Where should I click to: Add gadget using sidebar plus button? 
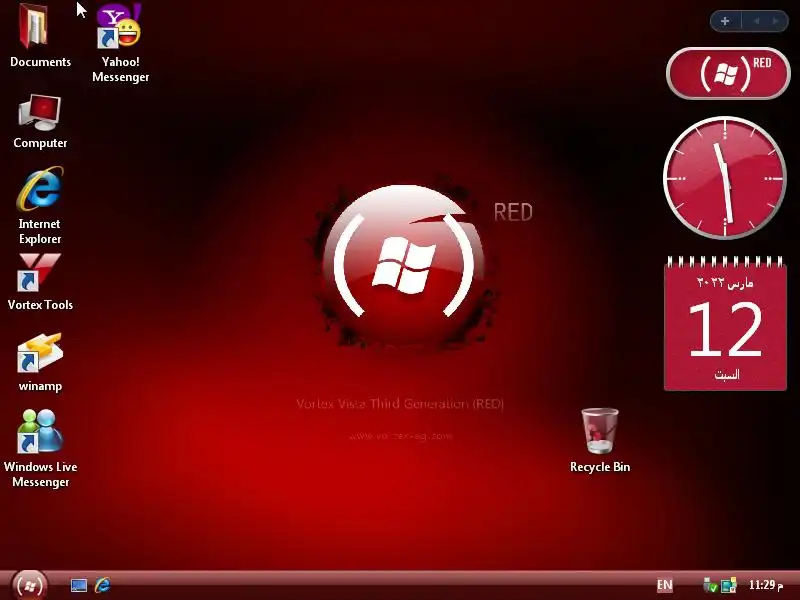725,21
